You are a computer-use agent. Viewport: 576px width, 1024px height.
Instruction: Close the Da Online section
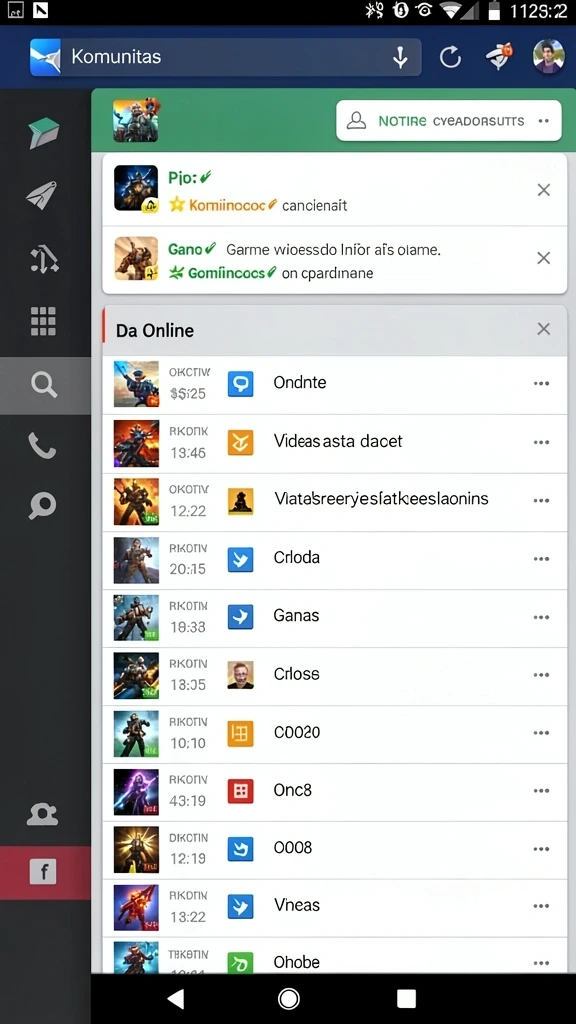tap(543, 329)
